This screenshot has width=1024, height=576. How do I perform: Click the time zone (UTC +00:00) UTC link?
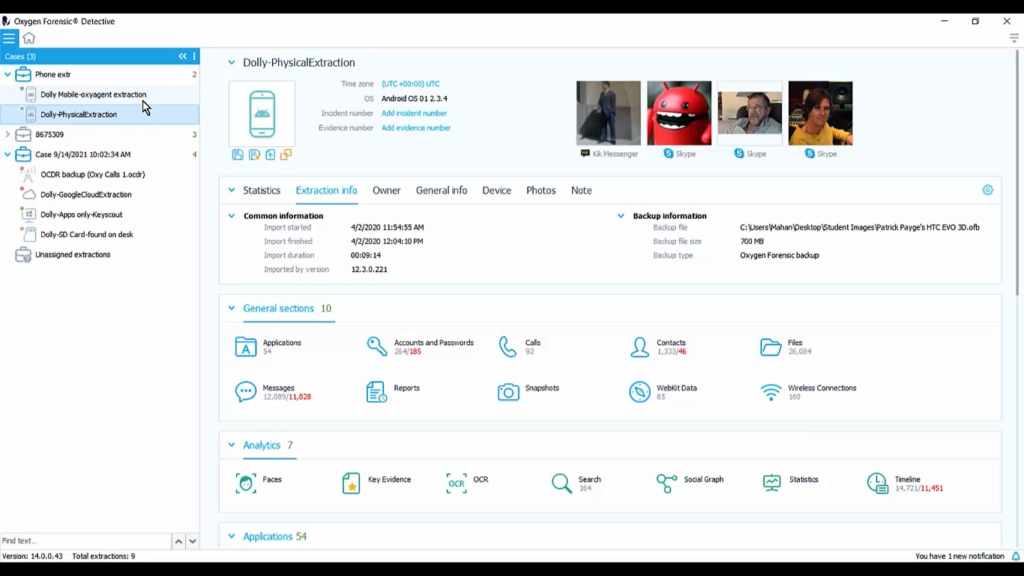(410, 84)
